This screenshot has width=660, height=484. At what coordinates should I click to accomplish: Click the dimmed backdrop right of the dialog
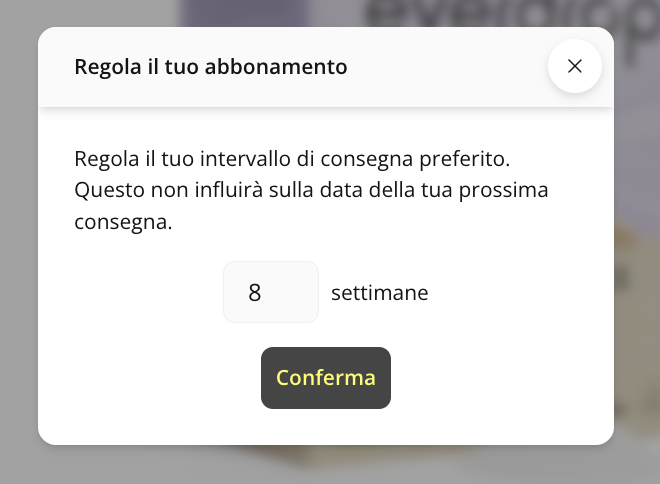(x=637, y=250)
